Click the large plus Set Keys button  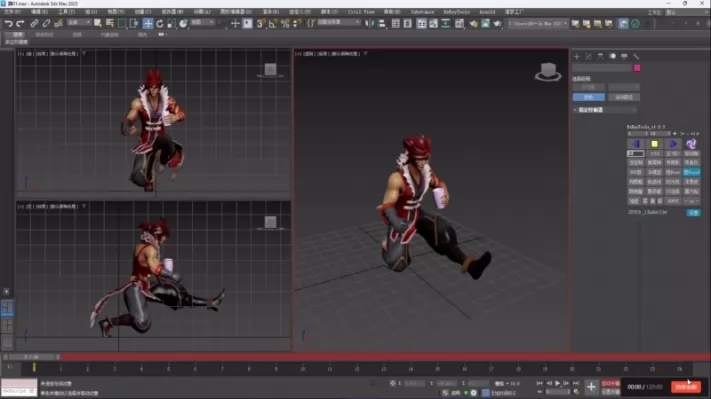click(x=591, y=387)
